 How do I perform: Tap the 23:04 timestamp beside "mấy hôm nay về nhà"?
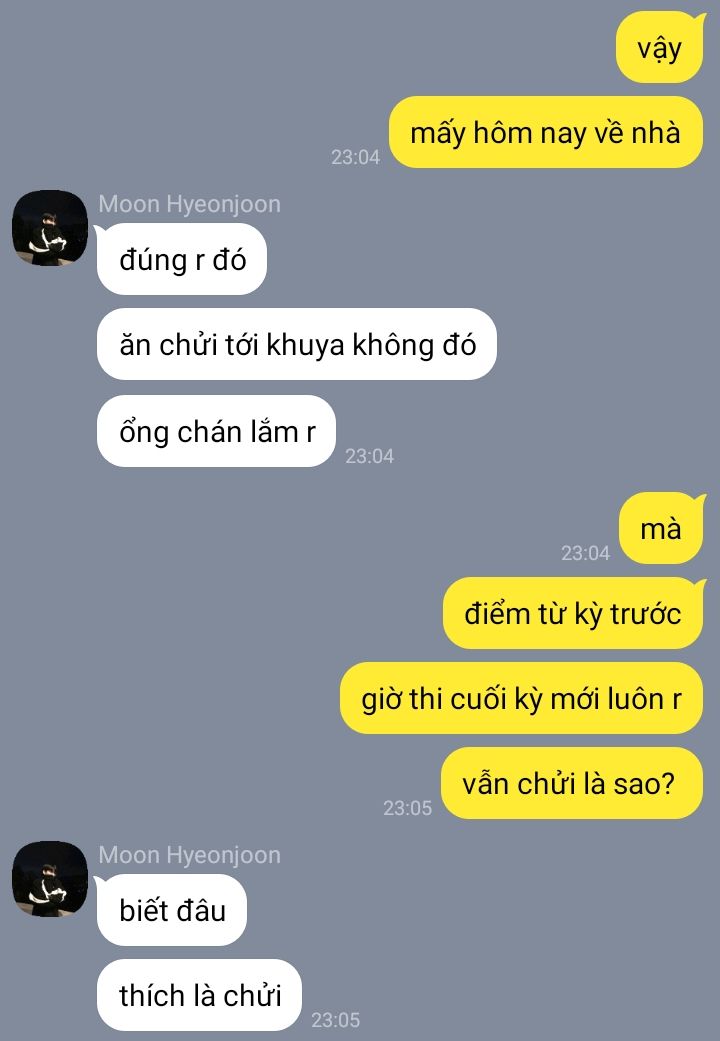click(355, 157)
